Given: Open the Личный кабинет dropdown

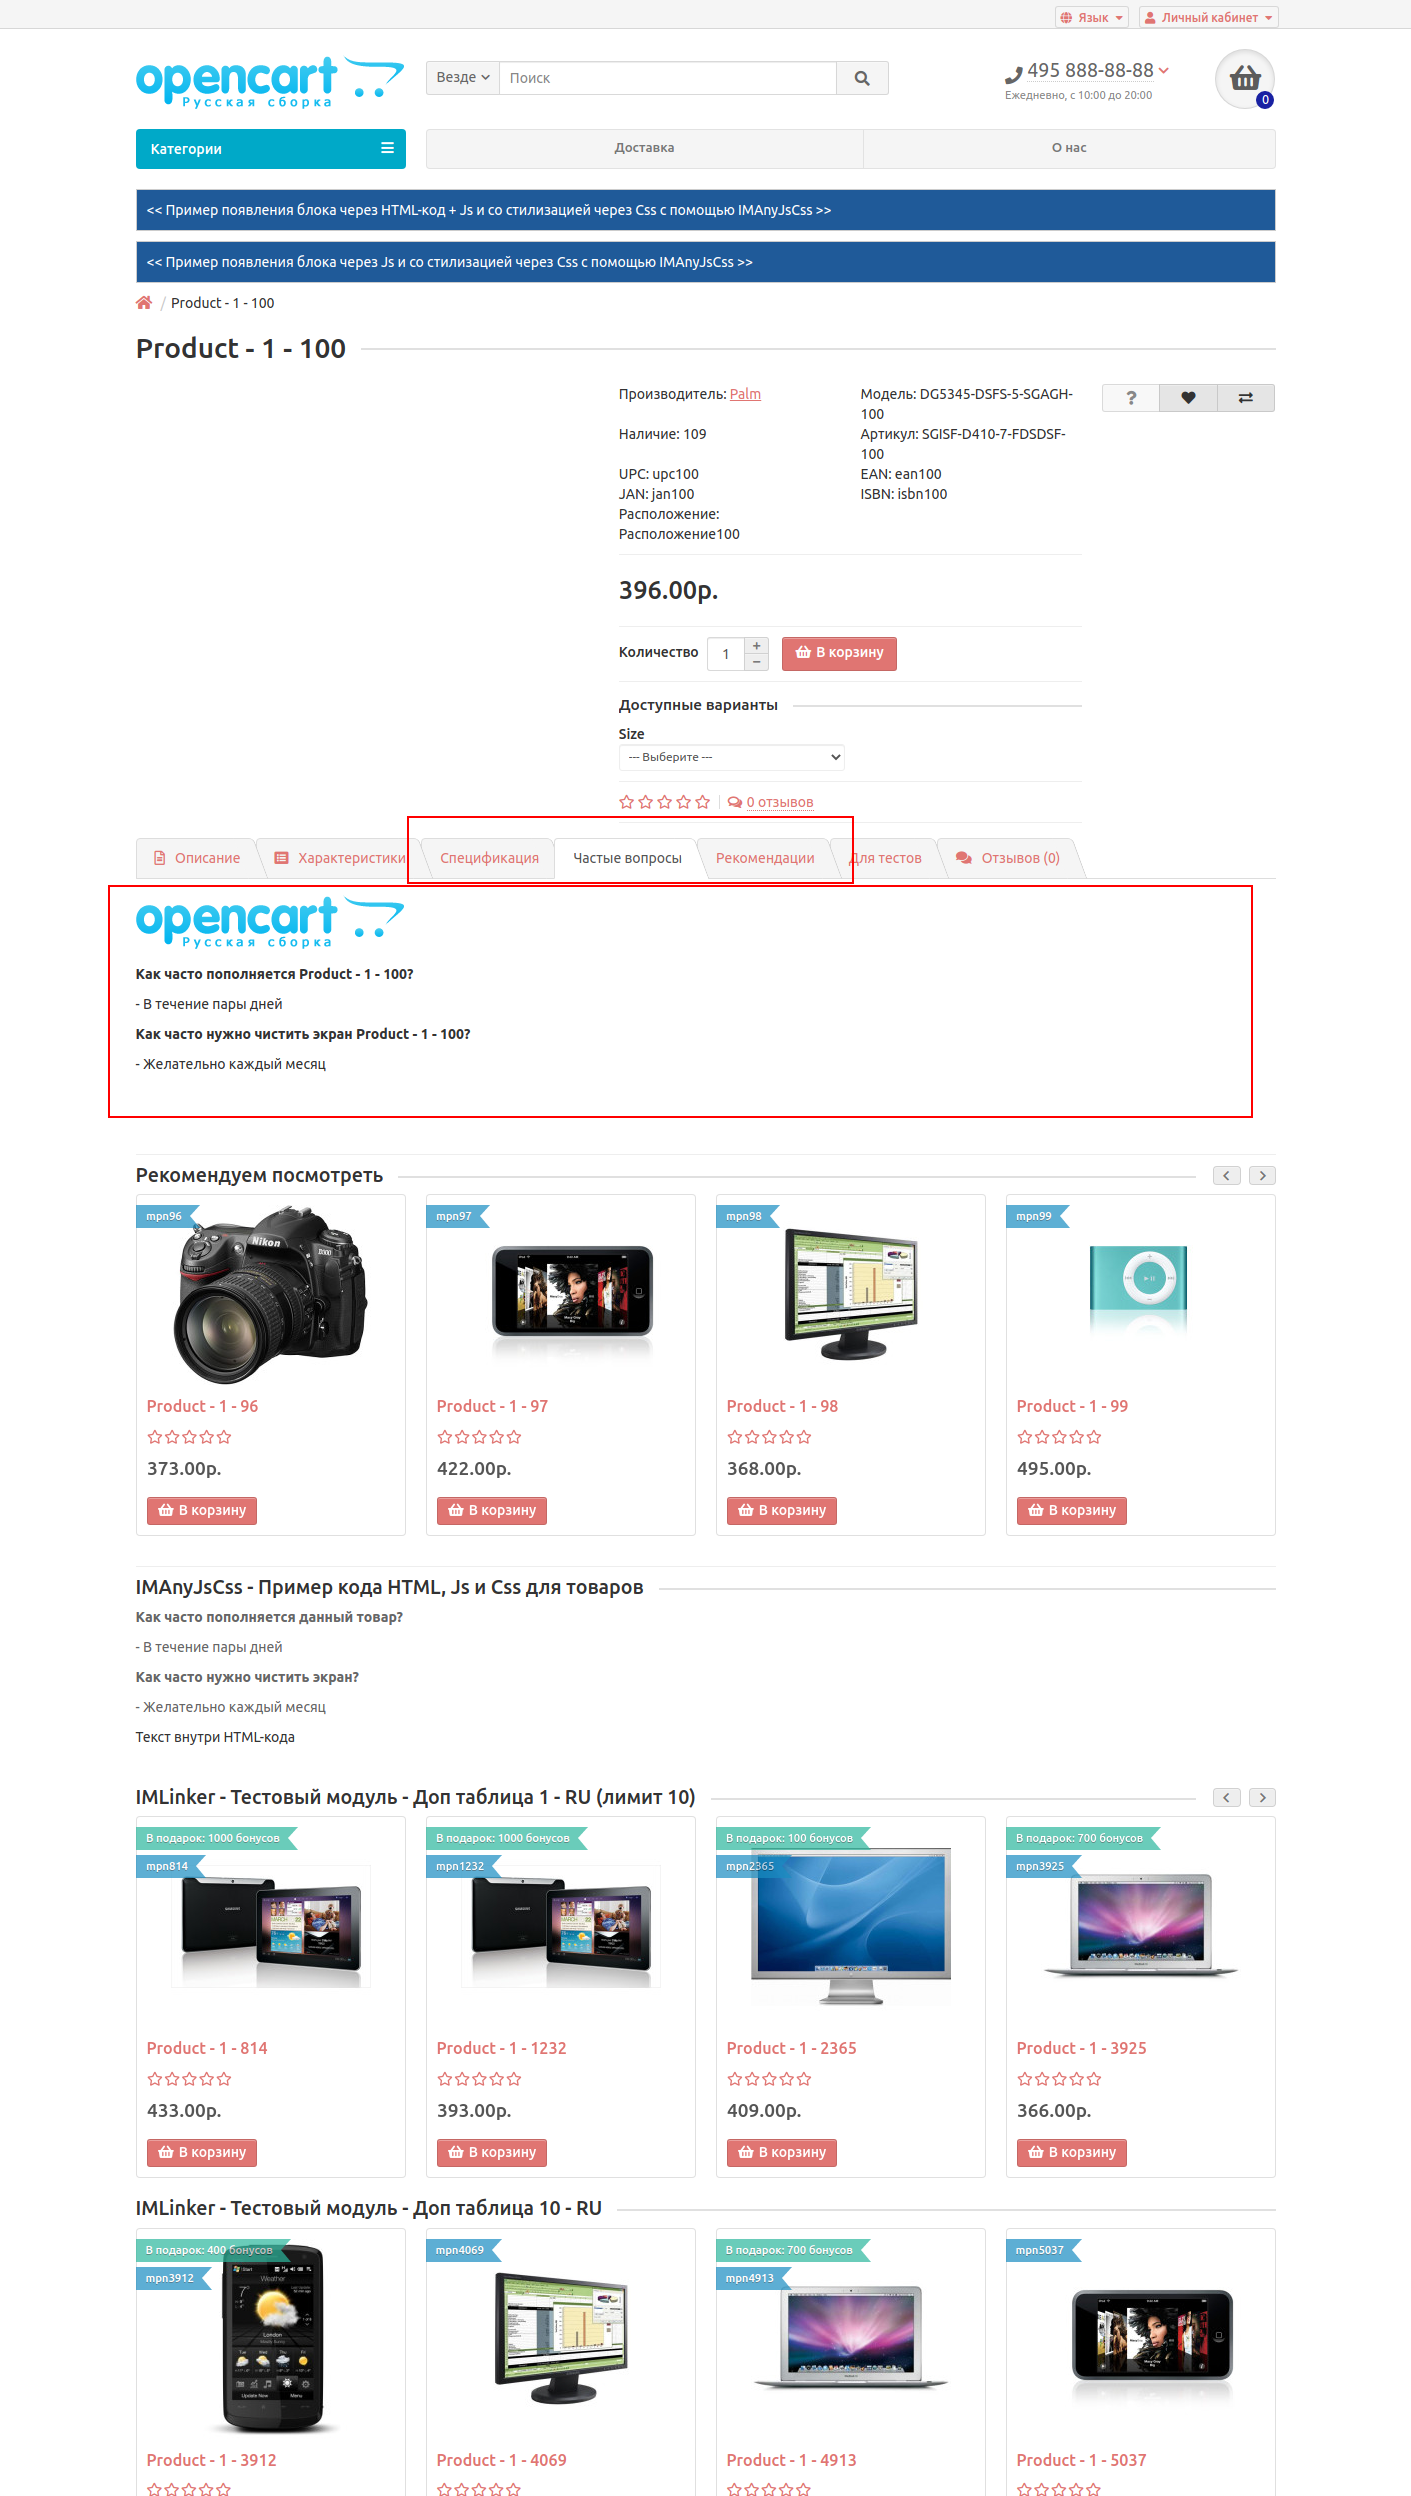Looking at the screenshot, I should 1209,17.
